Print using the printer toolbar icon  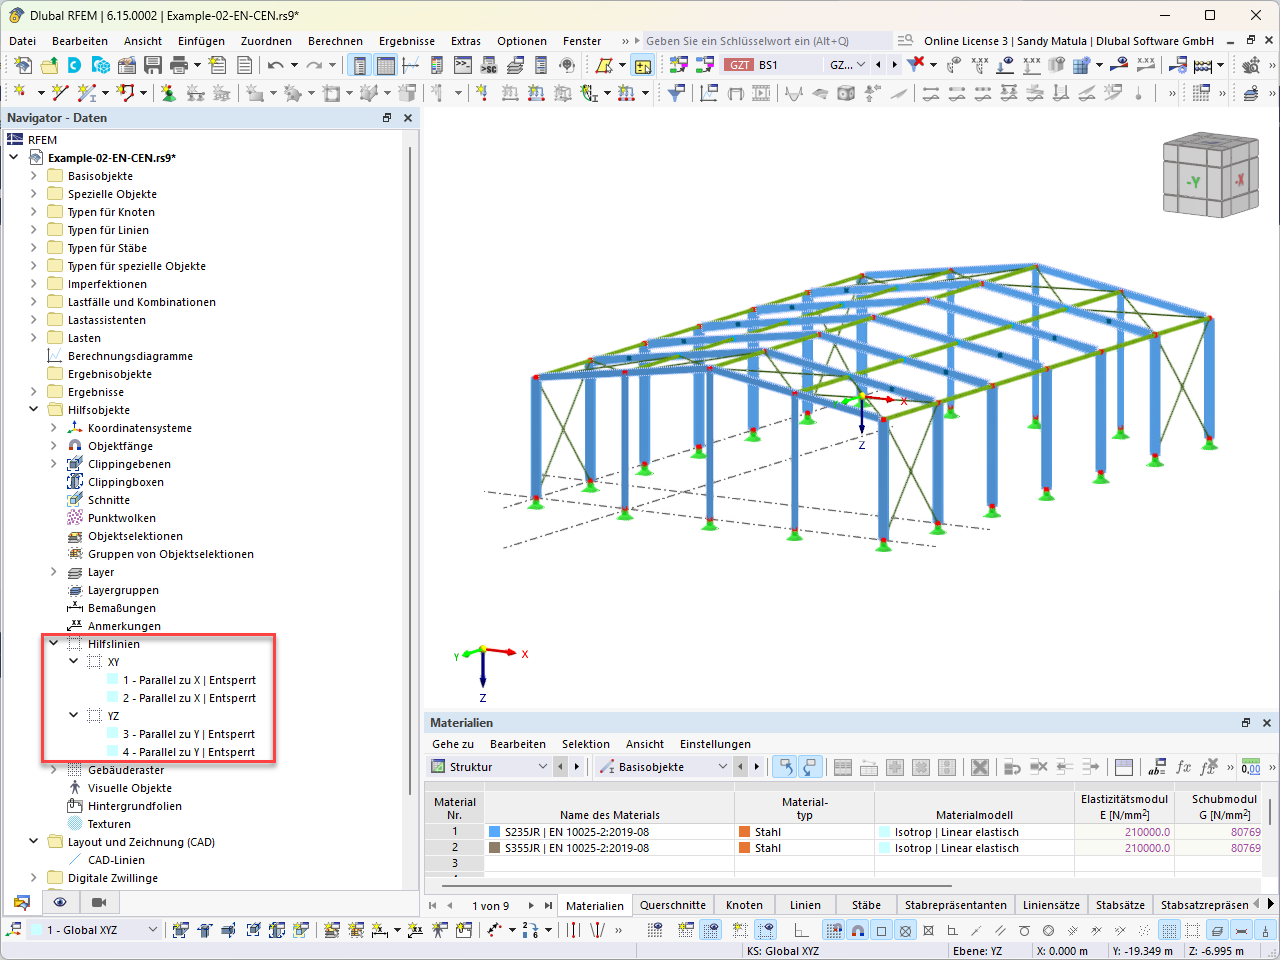(x=179, y=65)
